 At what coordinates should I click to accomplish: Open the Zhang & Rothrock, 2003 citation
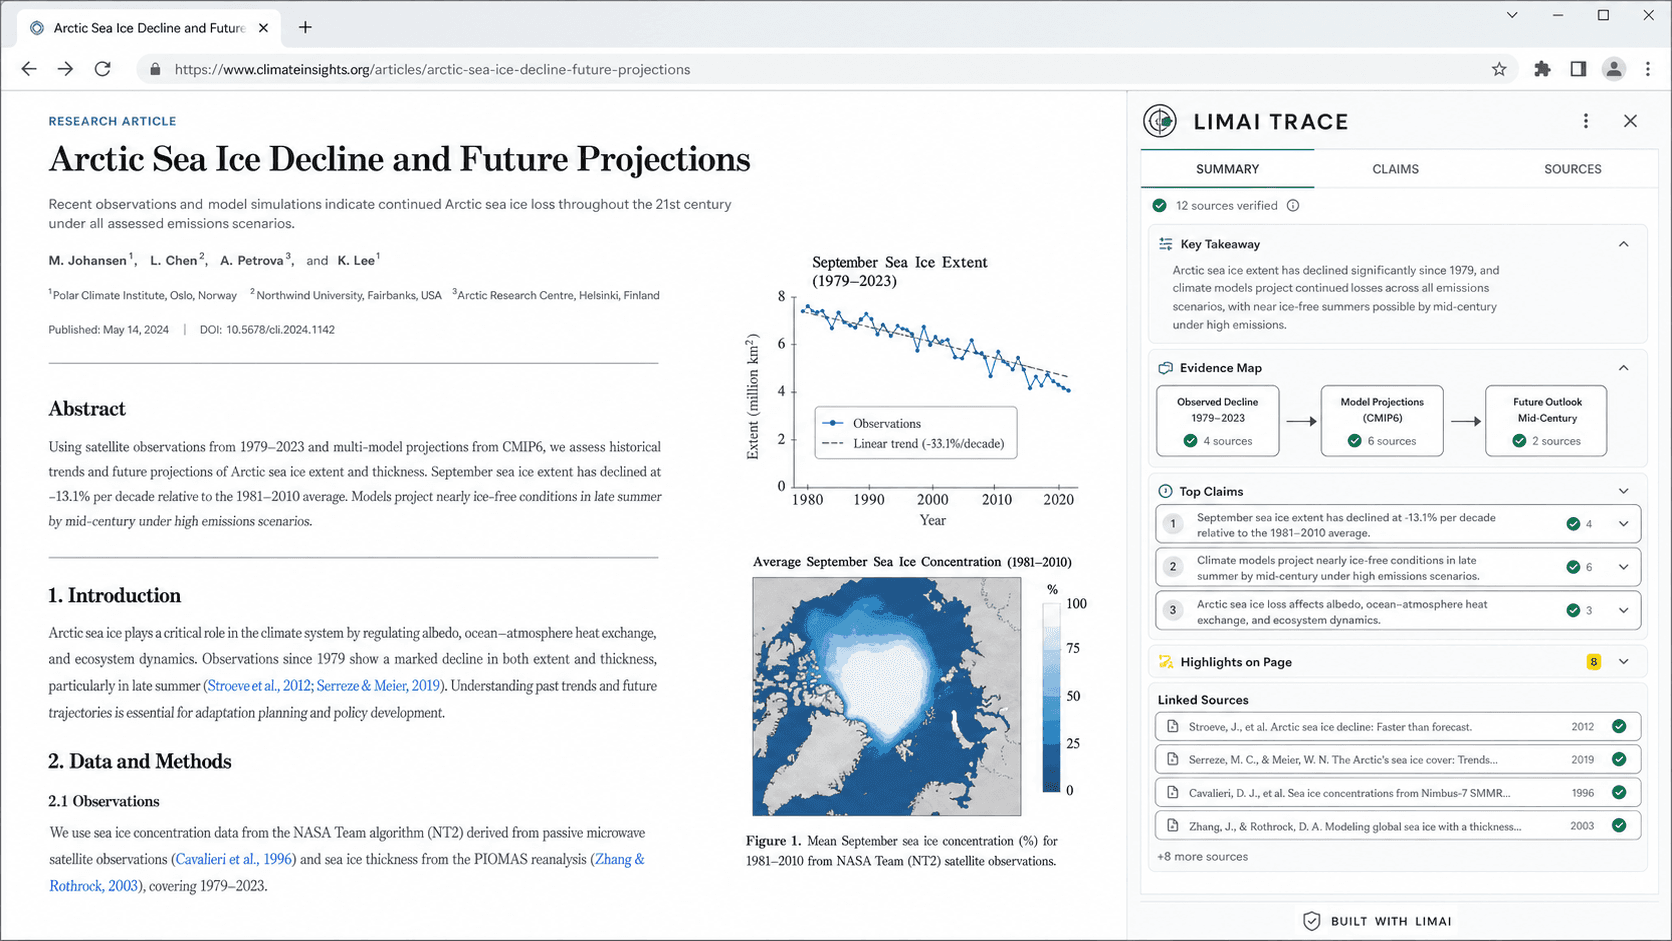(347, 873)
